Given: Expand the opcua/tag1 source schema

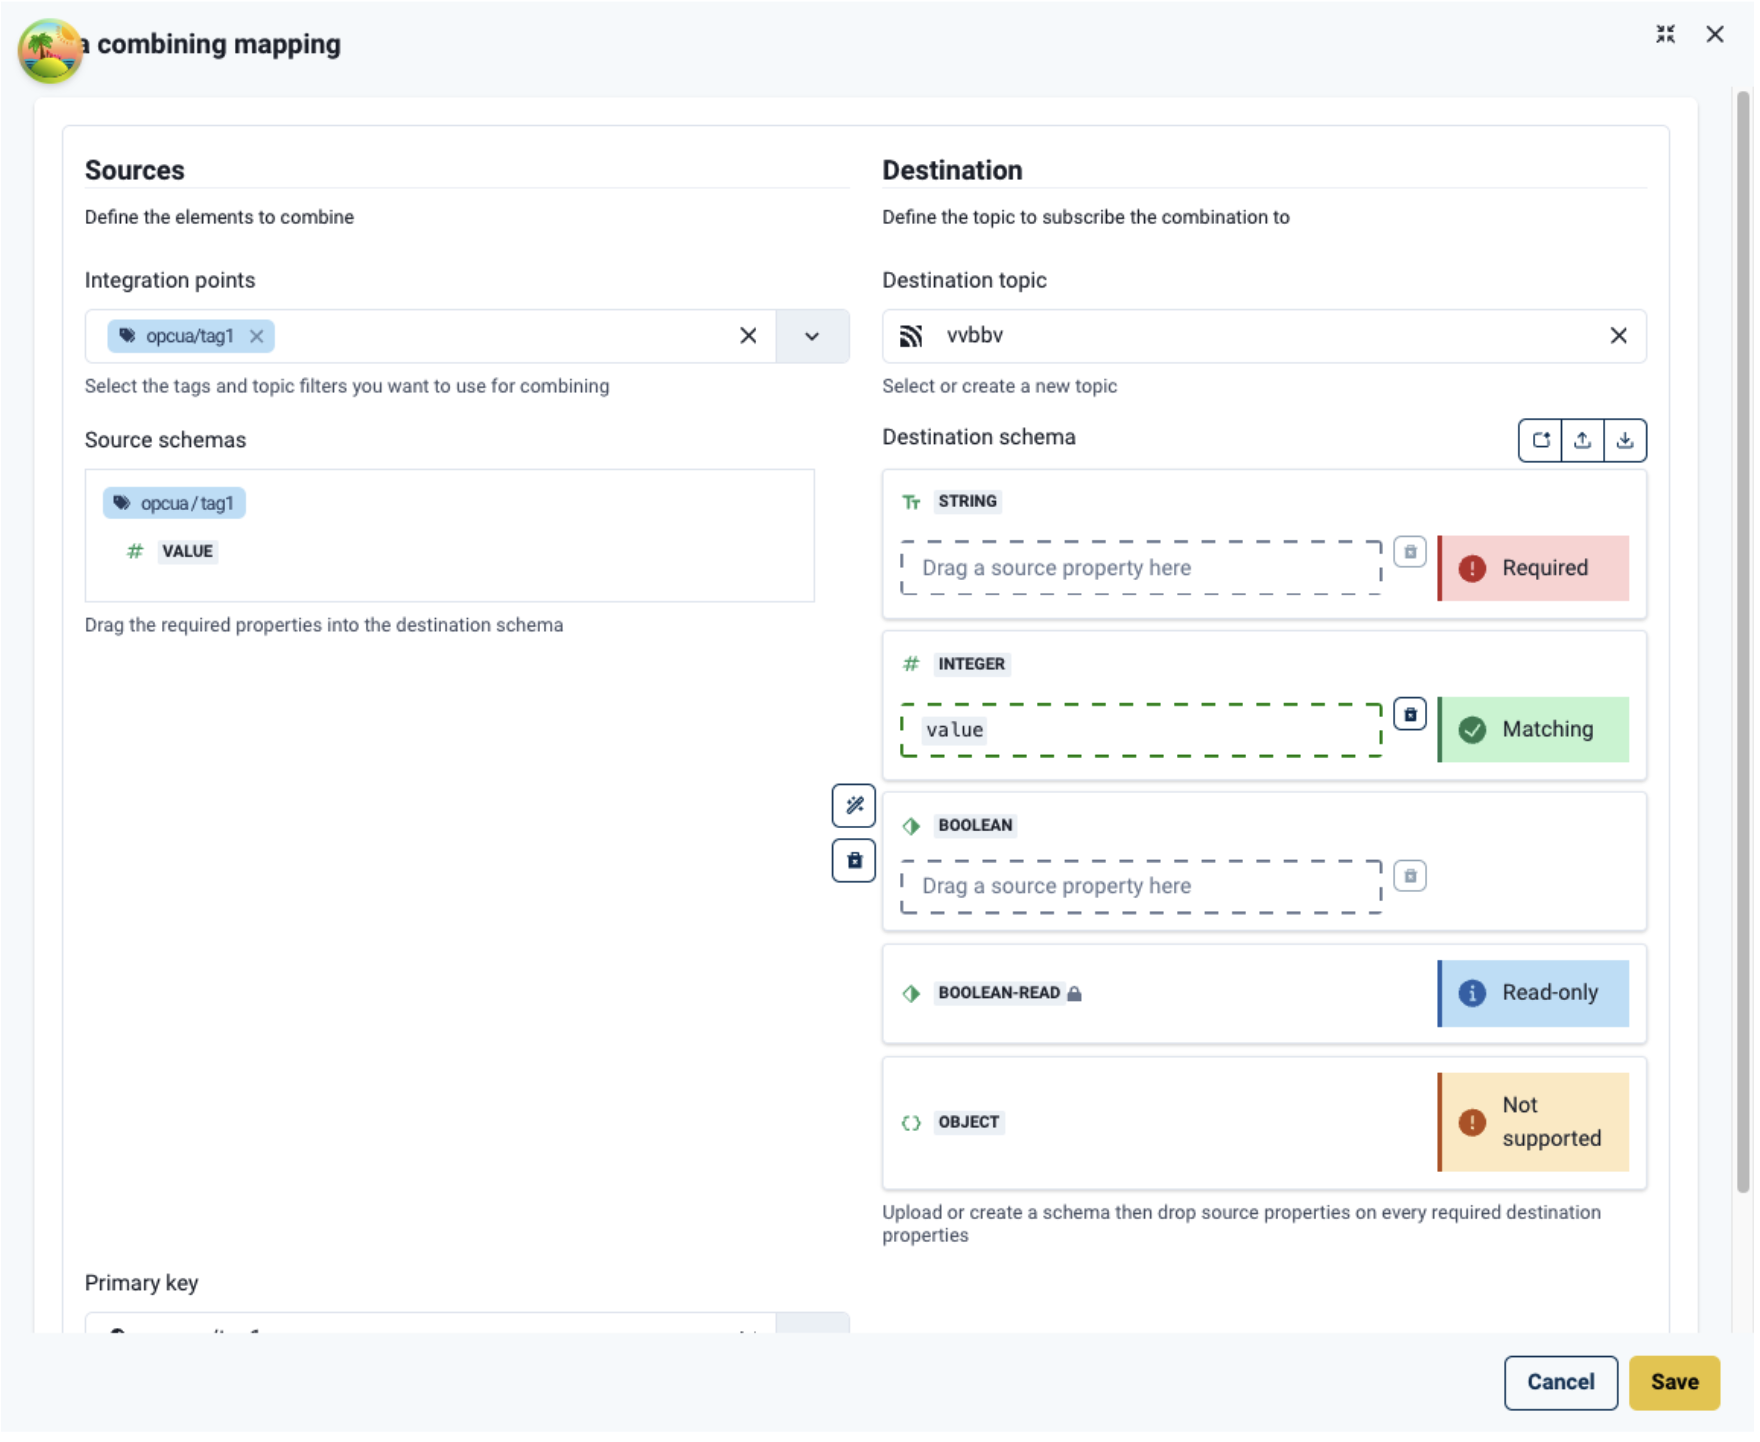Looking at the screenshot, I should pyautogui.click(x=174, y=503).
